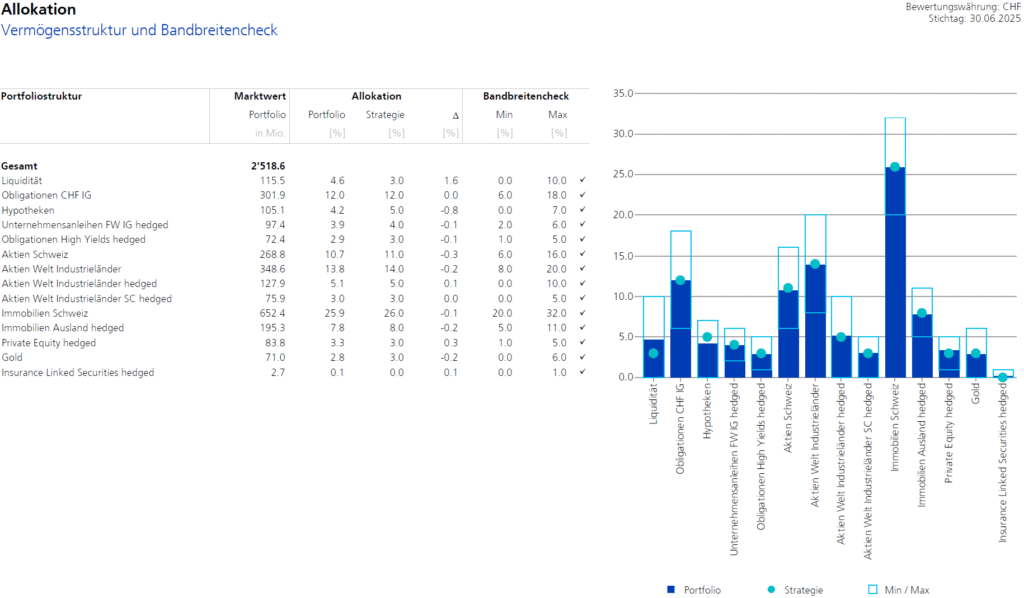
Task: Click the Aktien Welt Industrieländer chart bar
Action: [815, 320]
